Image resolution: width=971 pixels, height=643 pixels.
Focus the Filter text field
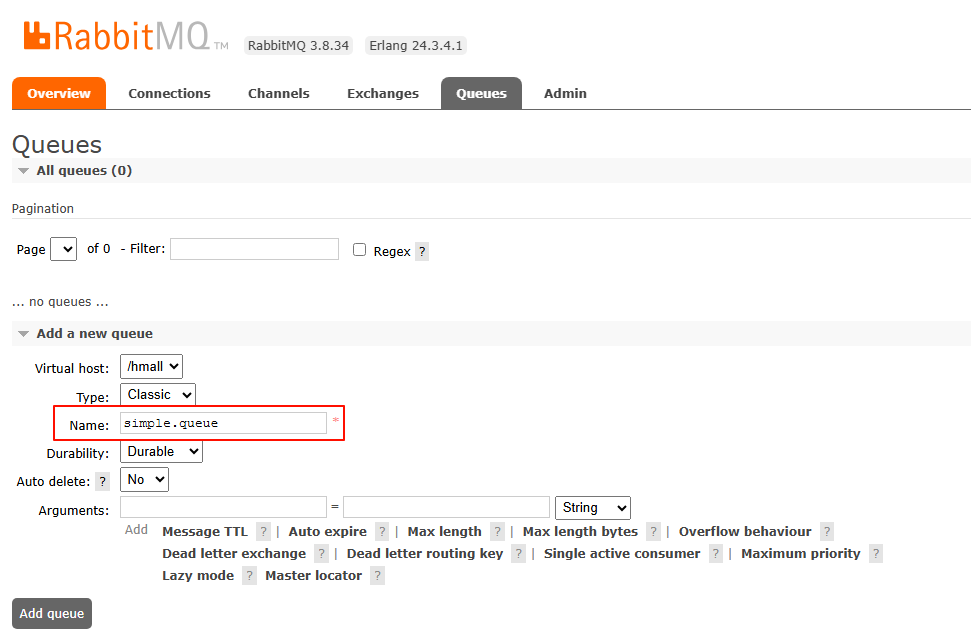click(x=255, y=249)
